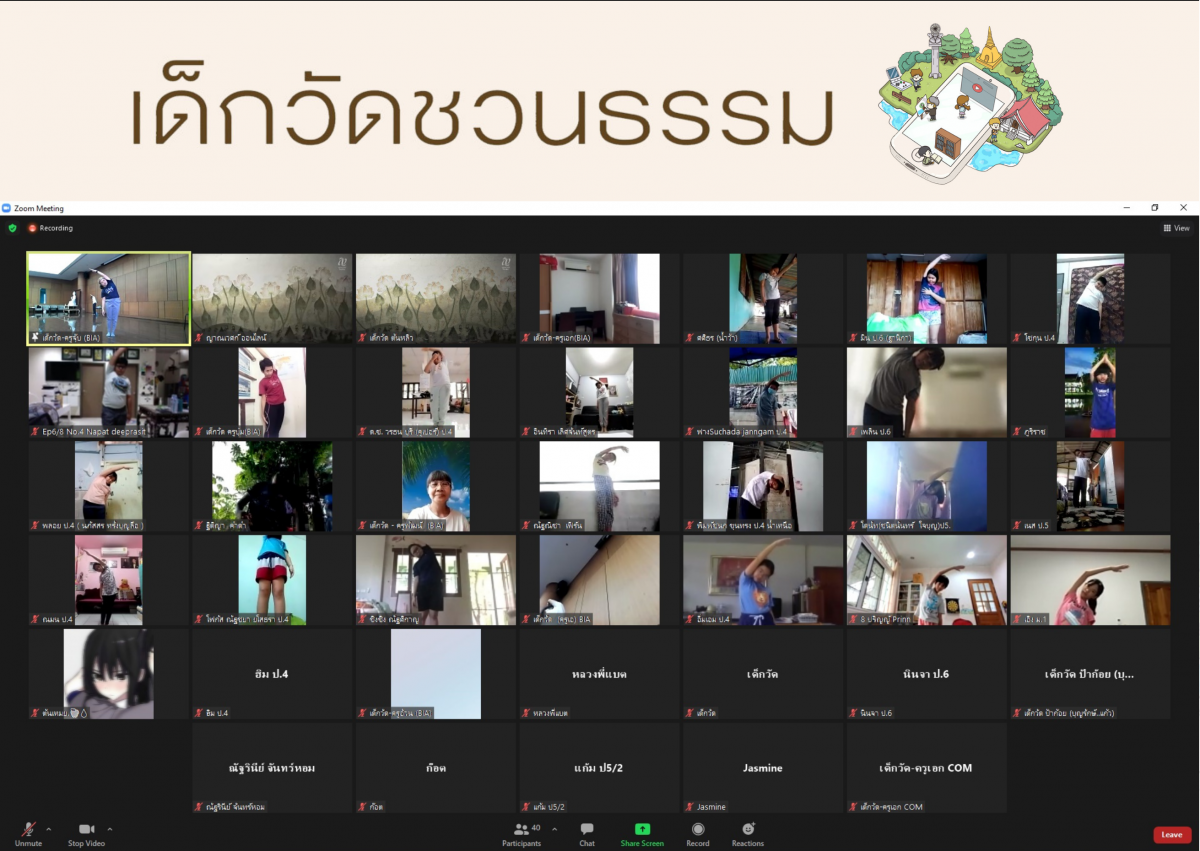This screenshot has width=1200, height=851.
Task: Select the นินจา ป.6 participant tile
Action: 926,674
